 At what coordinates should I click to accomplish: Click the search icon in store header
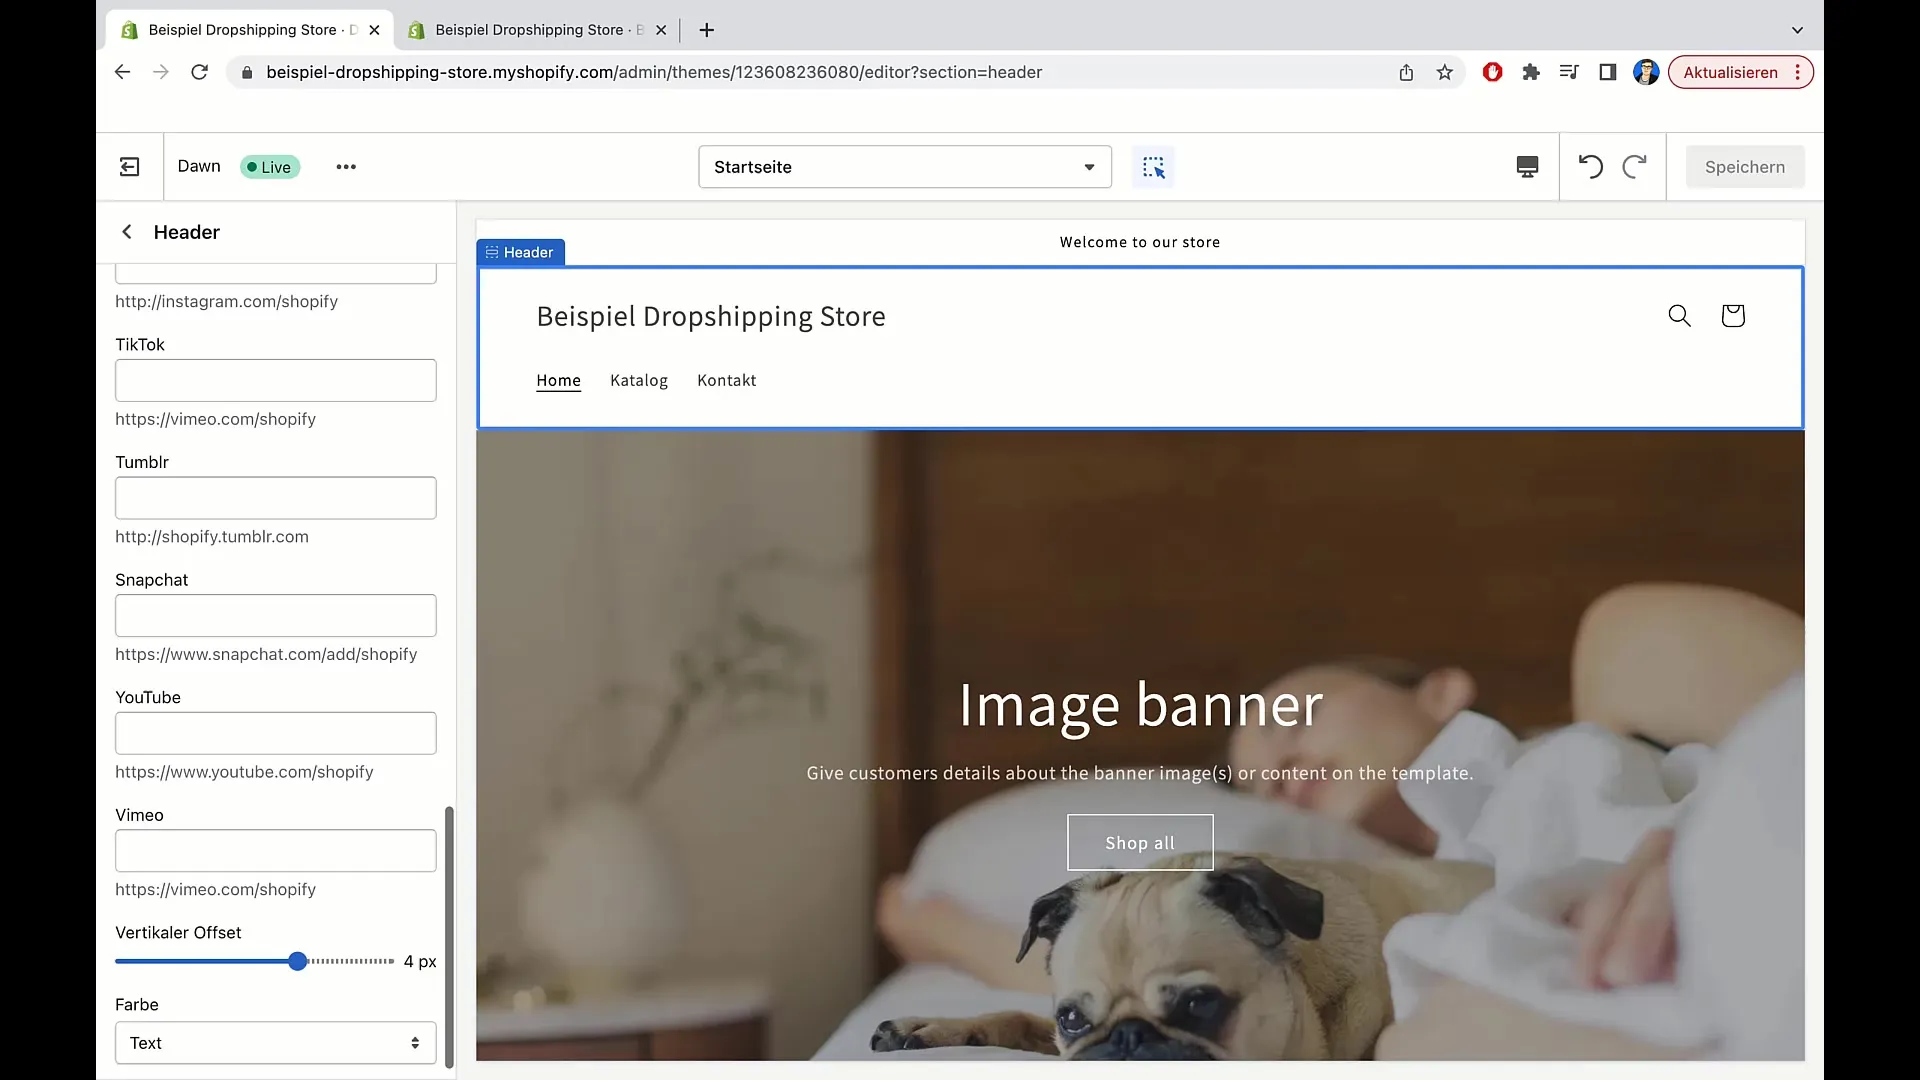(x=1680, y=315)
